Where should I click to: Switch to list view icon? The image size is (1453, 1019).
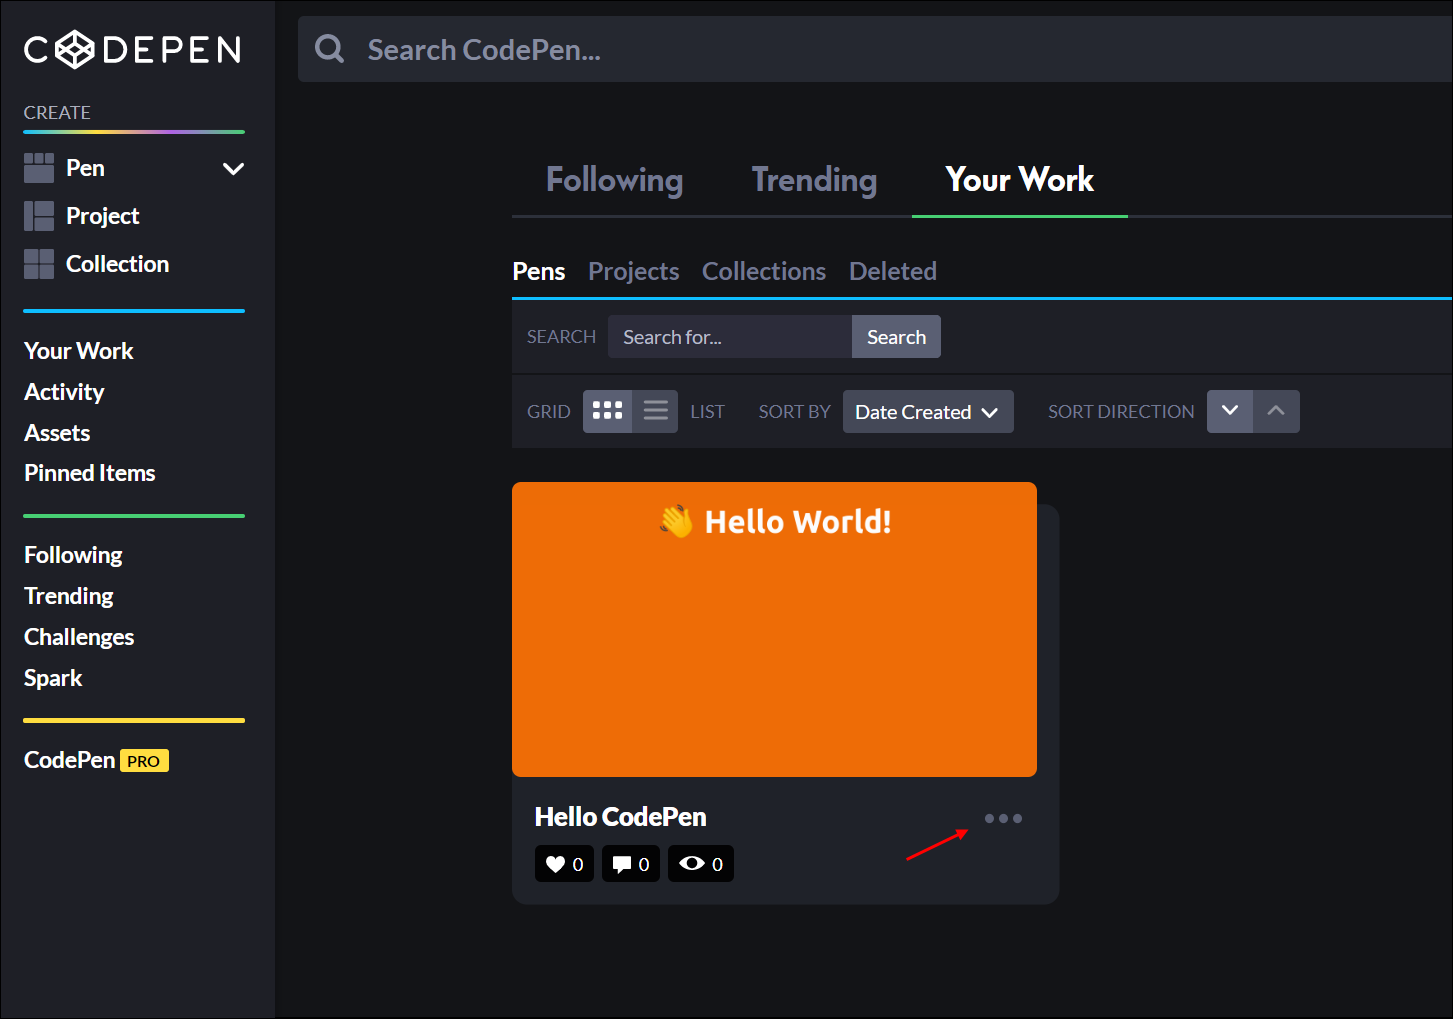pos(655,411)
